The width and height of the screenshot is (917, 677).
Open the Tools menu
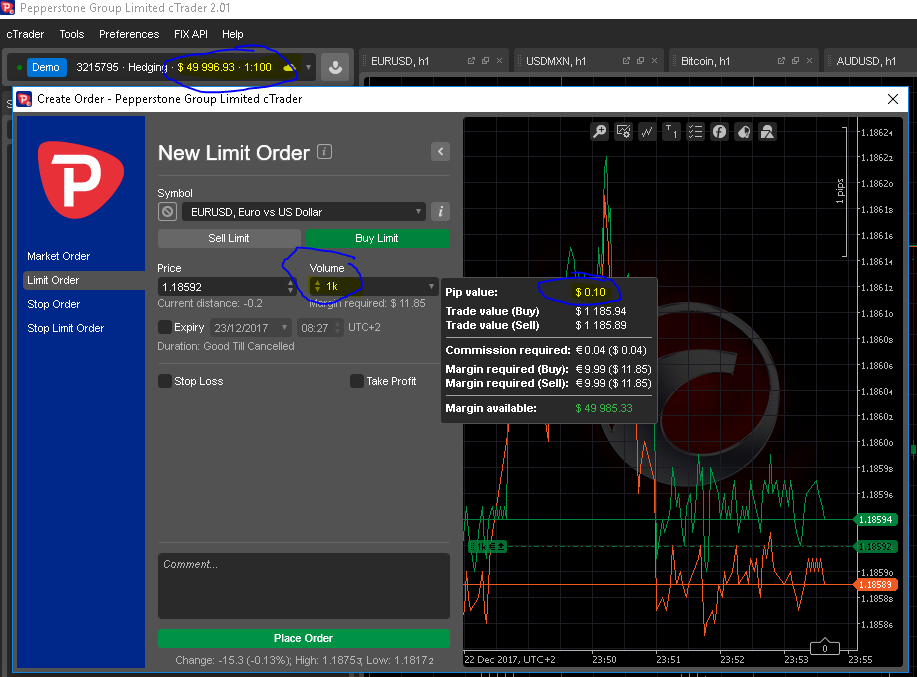click(72, 34)
